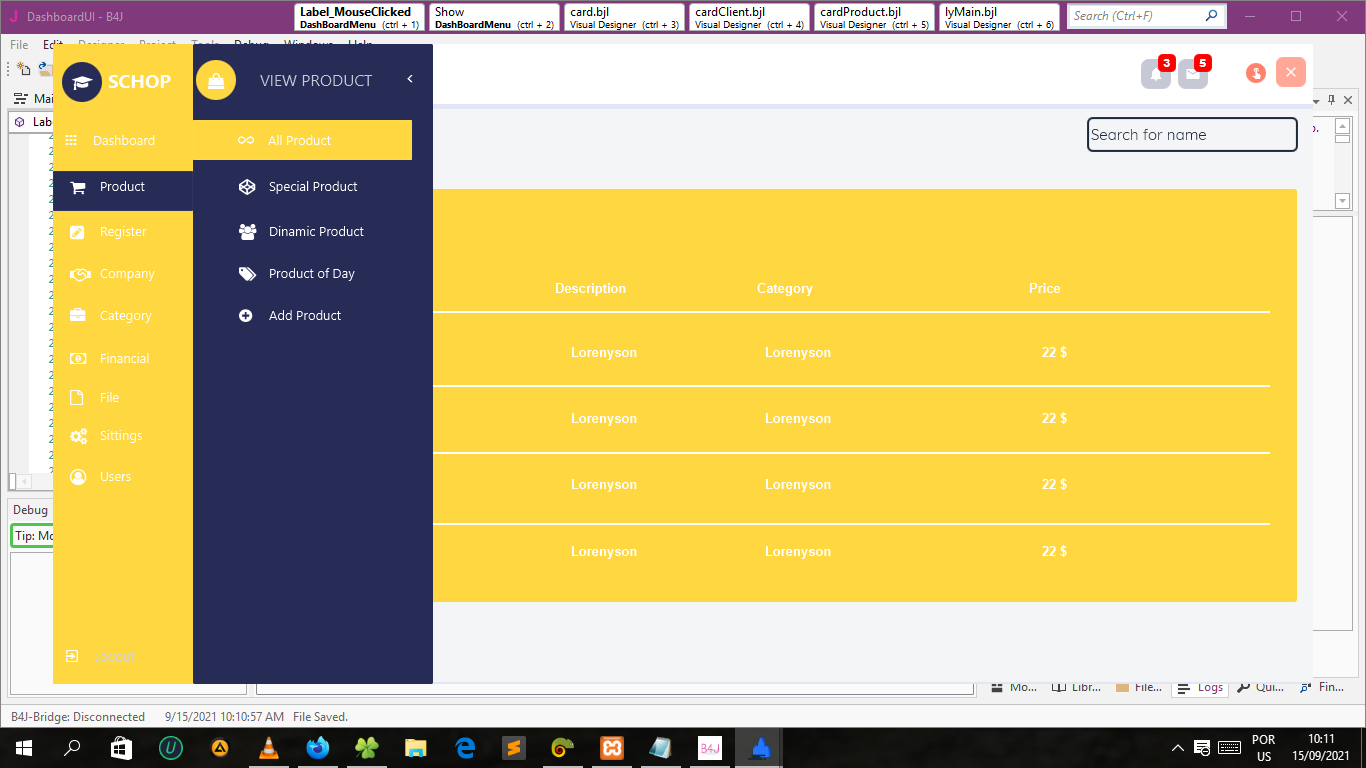Open the File menu in B4J
The height and width of the screenshot is (768, 1366).
tap(19, 45)
